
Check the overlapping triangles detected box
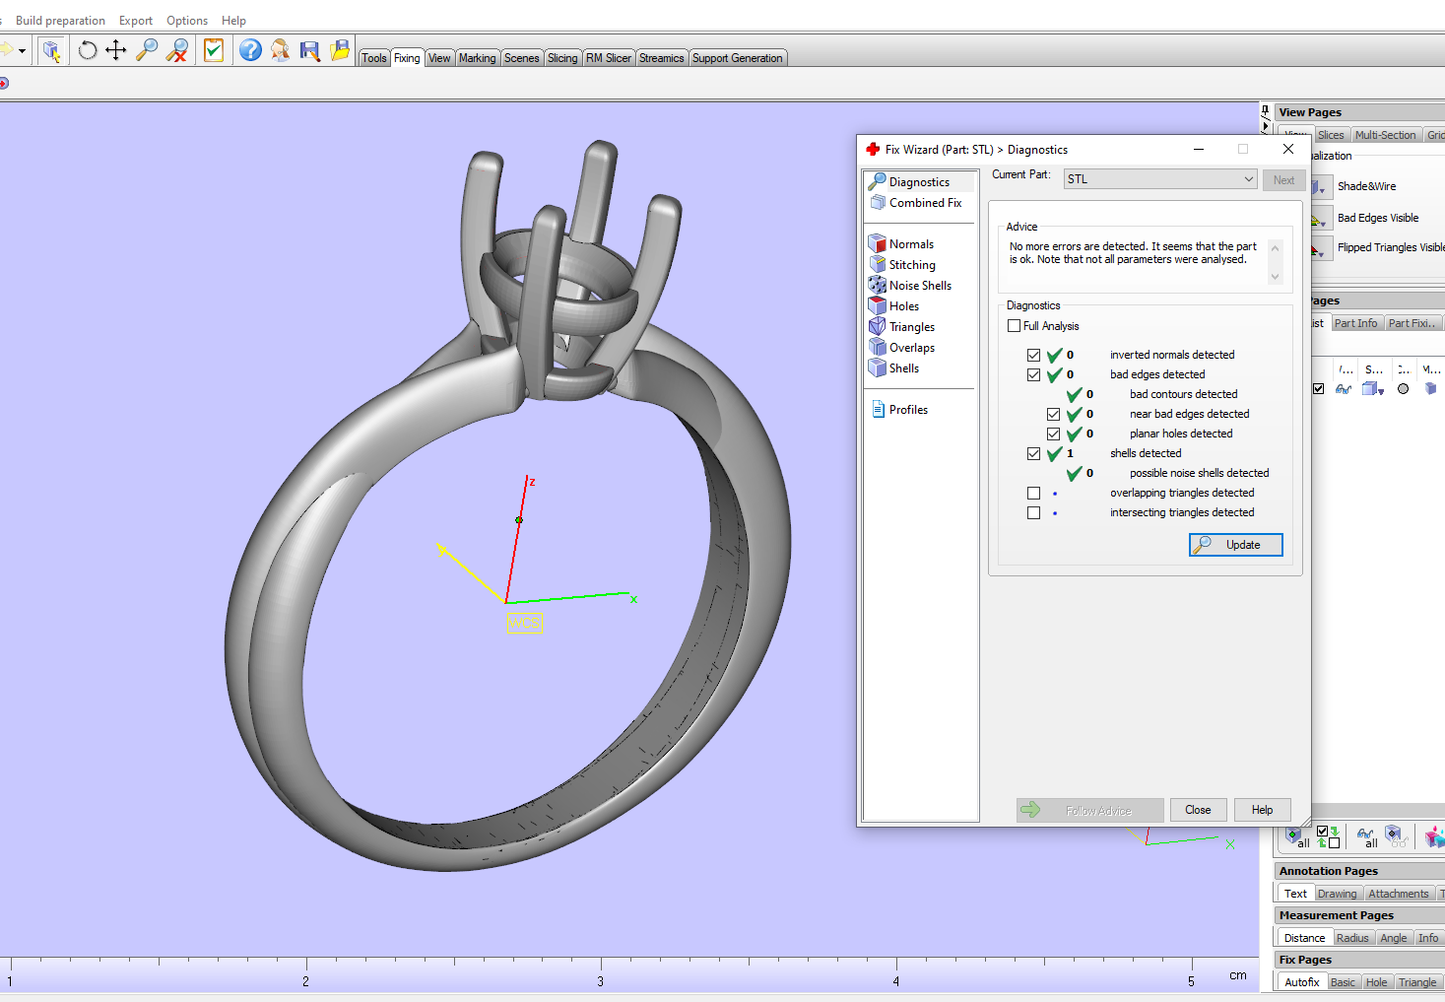point(1034,493)
